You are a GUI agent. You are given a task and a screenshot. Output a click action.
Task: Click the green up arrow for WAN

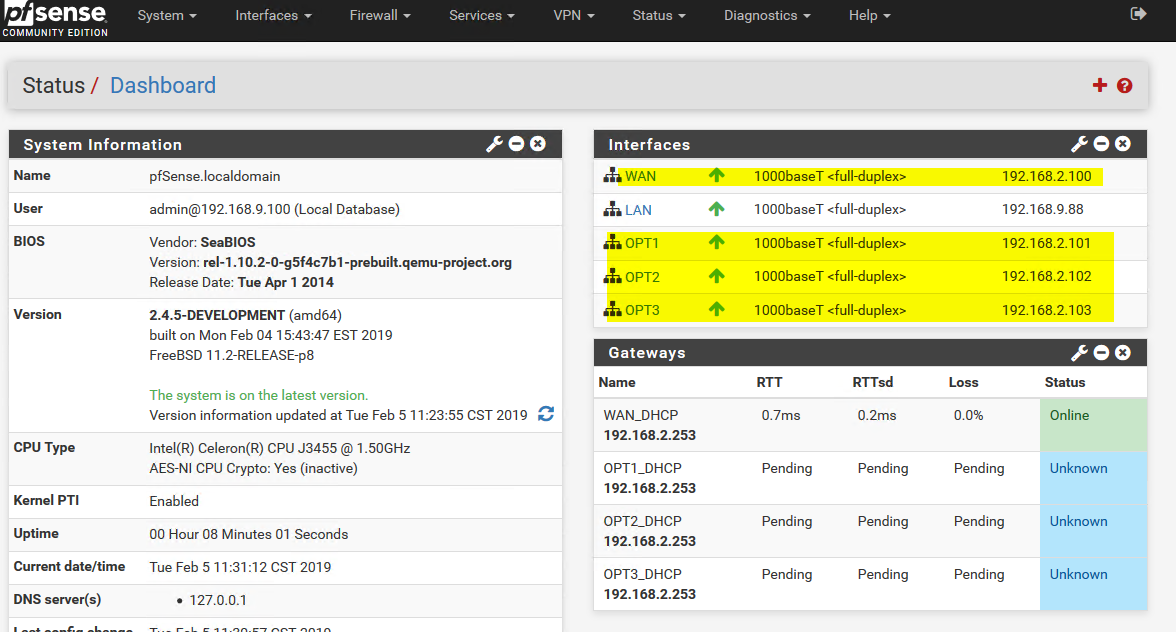click(x=716, y=175)
